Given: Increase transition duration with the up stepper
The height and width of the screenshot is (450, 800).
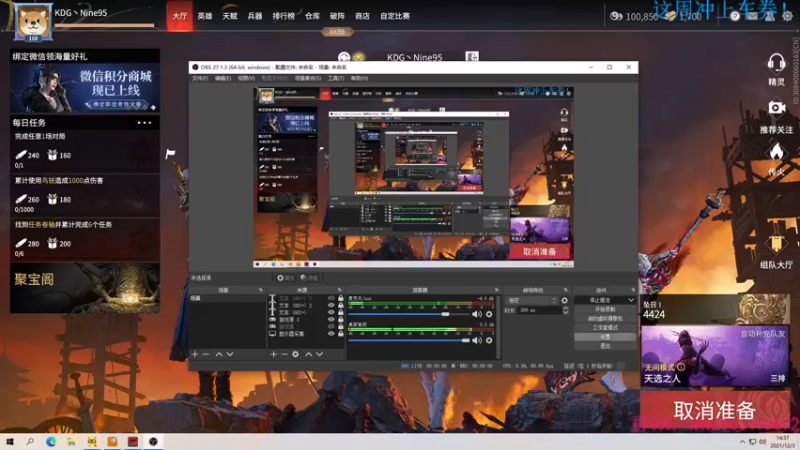Looking at the screenshot, I should [x=565, y=308].
